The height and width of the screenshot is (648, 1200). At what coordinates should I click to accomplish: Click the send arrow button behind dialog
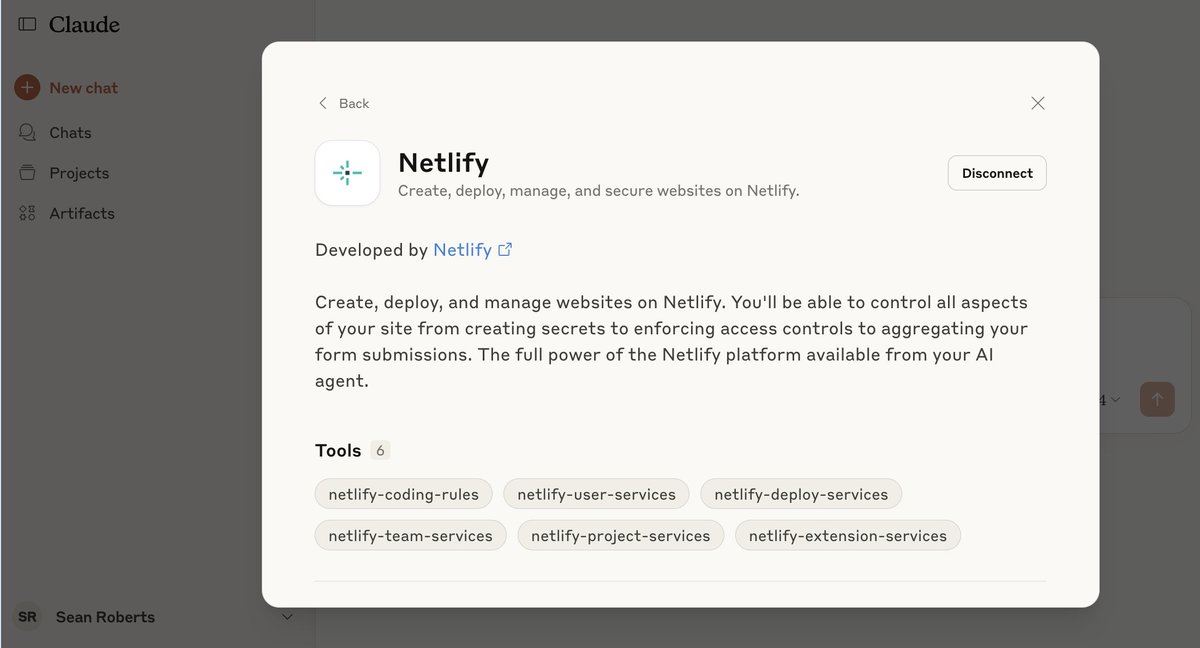point(1157,399)
